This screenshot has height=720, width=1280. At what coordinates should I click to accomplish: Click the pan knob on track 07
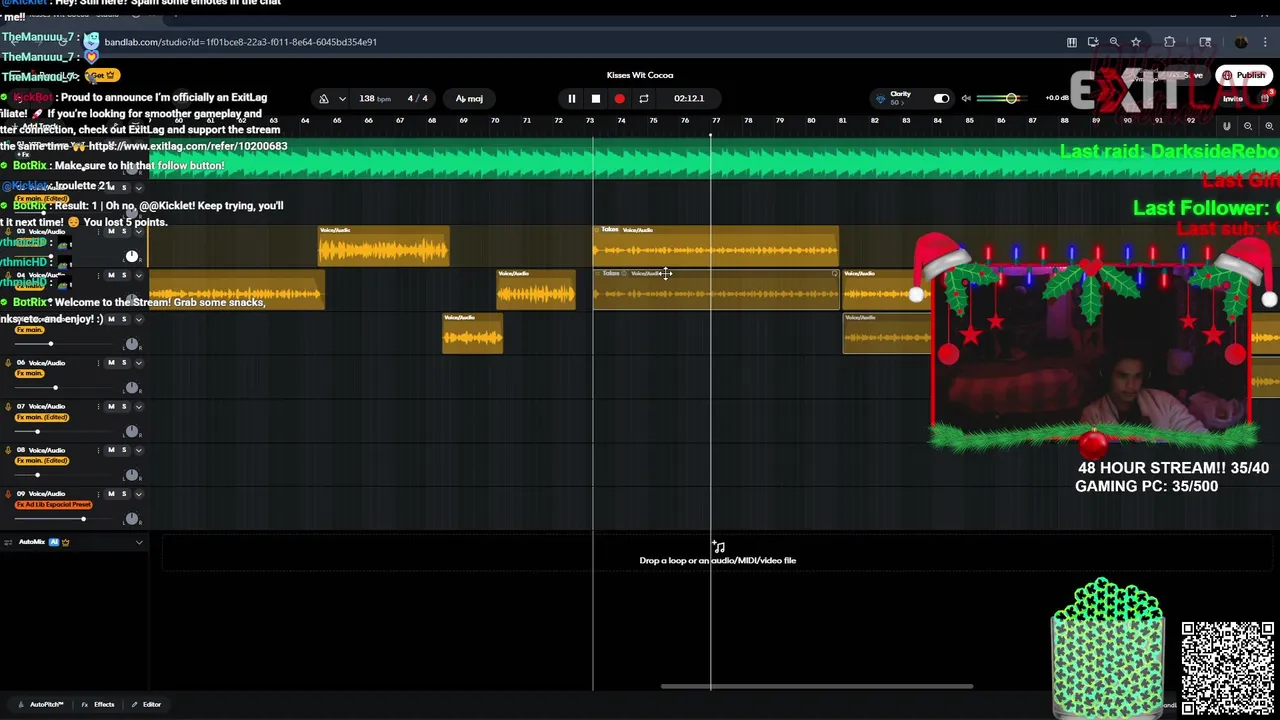(x=131, y=431)
